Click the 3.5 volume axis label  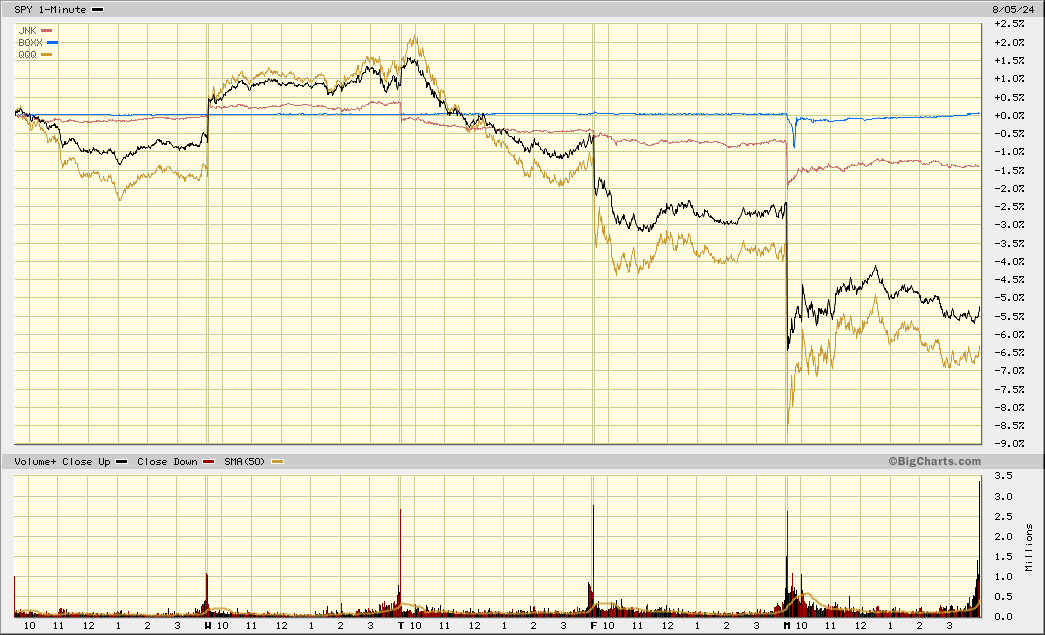(1004, 476)
